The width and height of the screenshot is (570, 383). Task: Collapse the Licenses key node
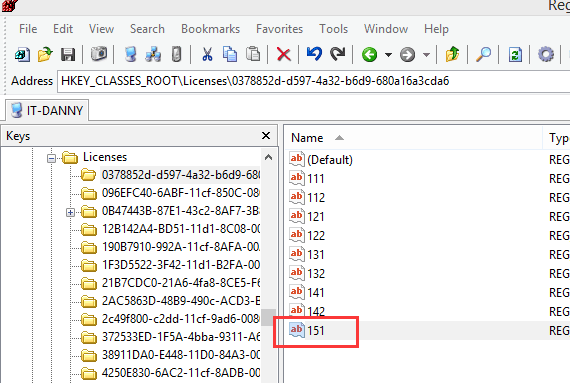(51, 158)
